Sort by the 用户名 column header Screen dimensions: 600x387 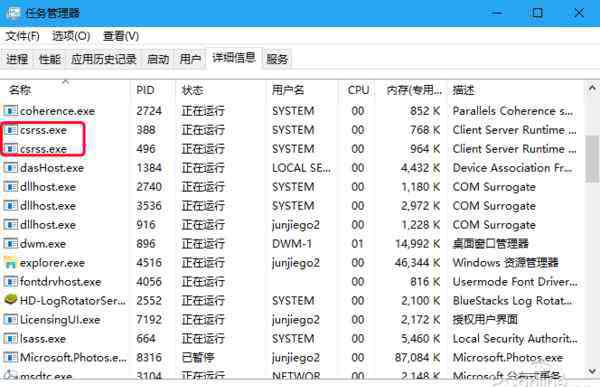302,90
